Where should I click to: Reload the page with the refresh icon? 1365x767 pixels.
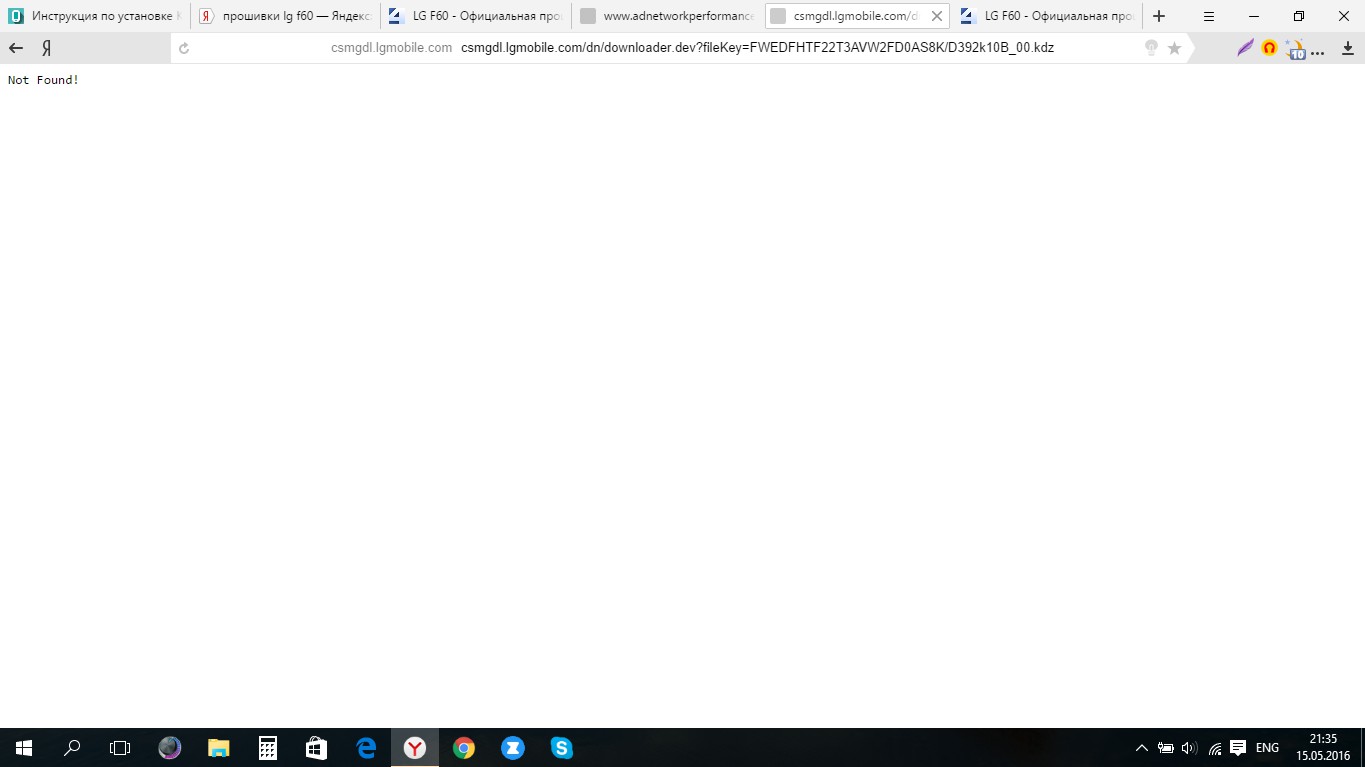point(183,48)
